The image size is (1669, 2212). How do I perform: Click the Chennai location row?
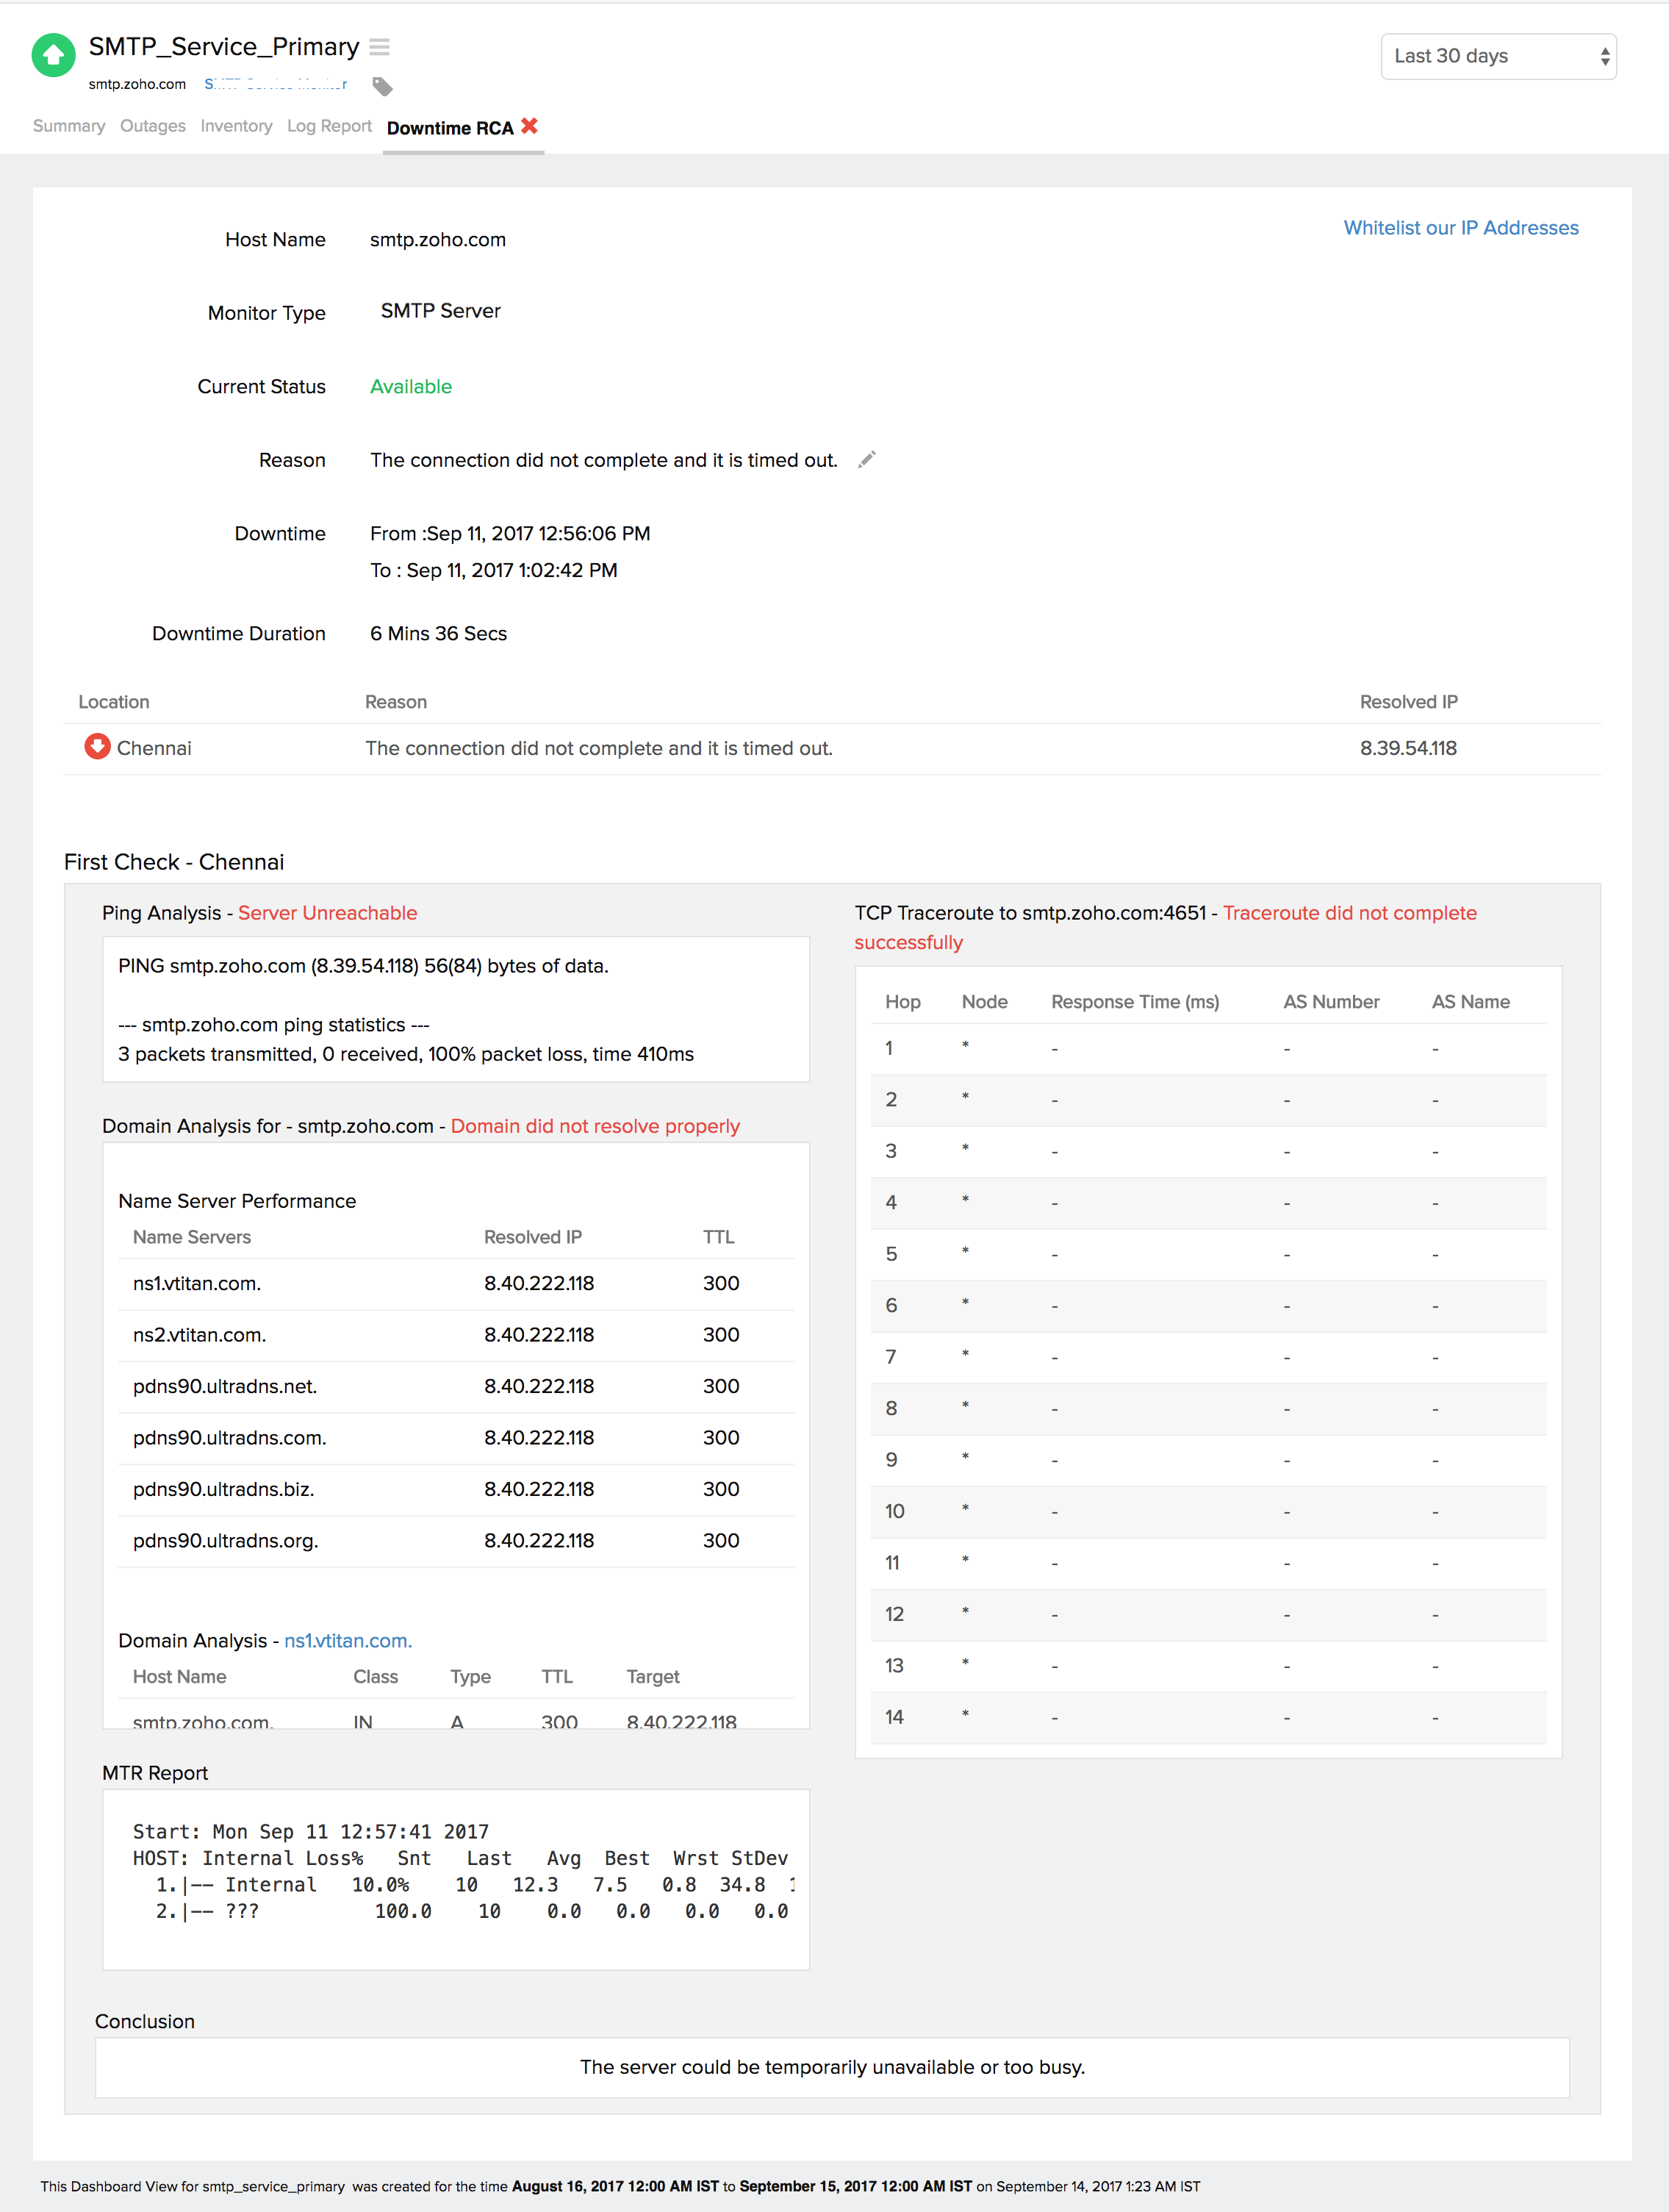pyautogui.click(x=154, y=748)
